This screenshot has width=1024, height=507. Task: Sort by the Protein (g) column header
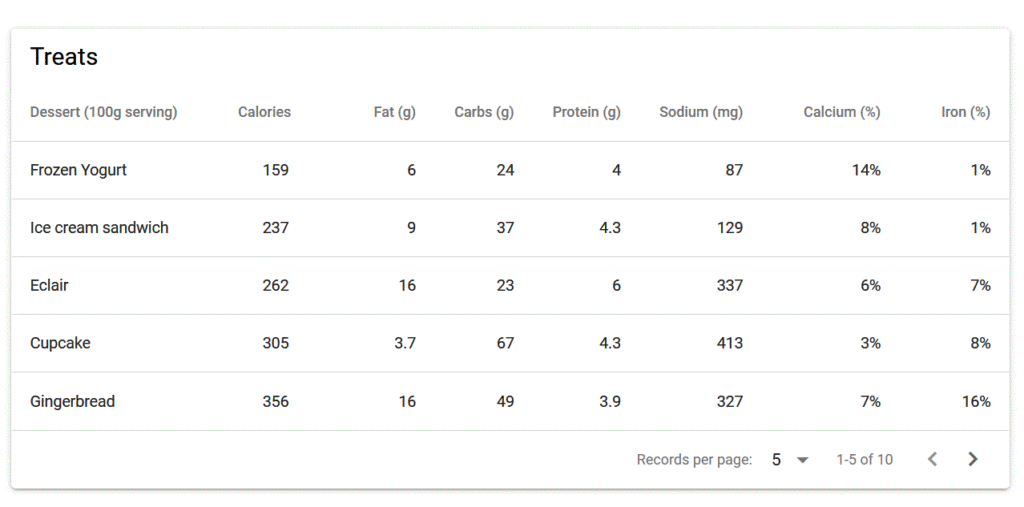586,112
